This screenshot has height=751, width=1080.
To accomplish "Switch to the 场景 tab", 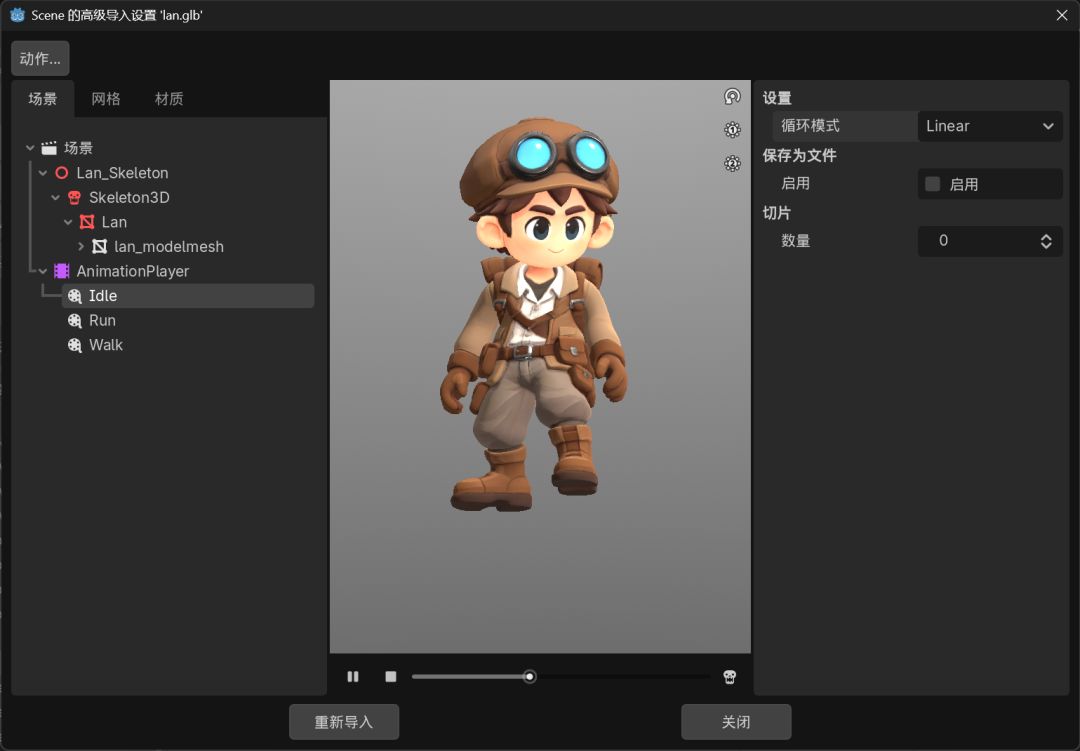I will [43, 99].
